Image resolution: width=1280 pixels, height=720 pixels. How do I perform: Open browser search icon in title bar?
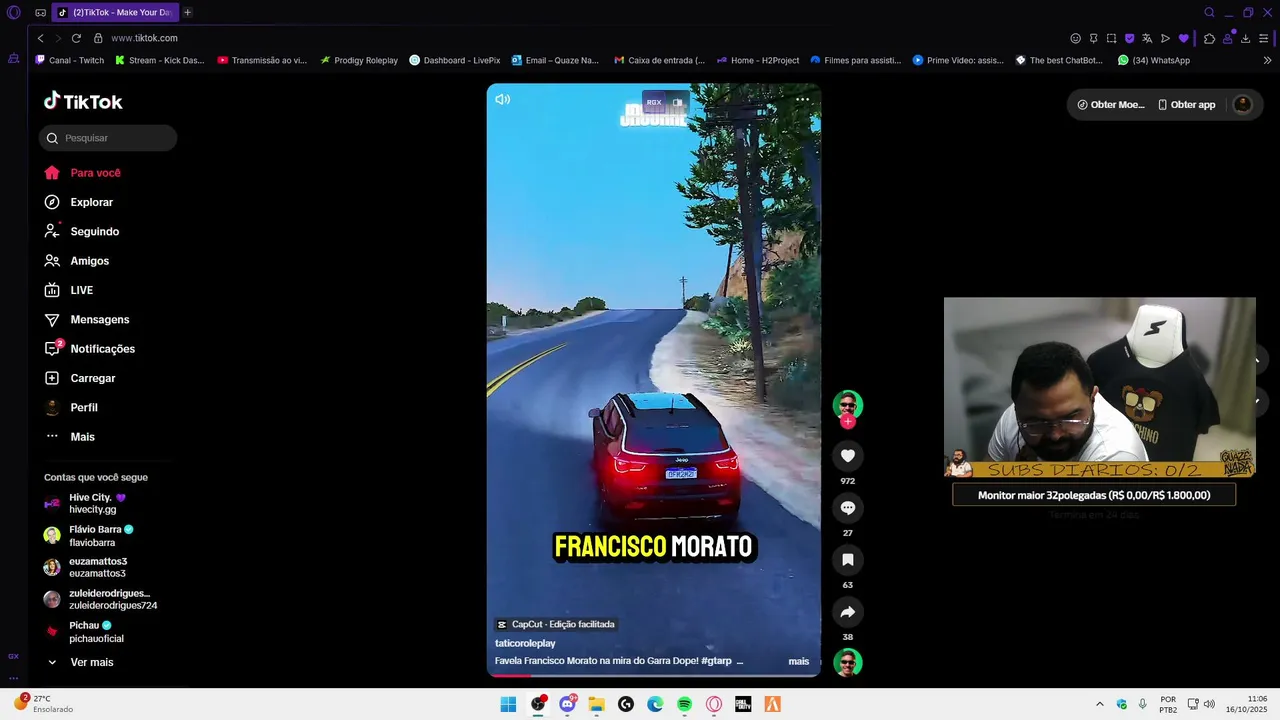1209,12
